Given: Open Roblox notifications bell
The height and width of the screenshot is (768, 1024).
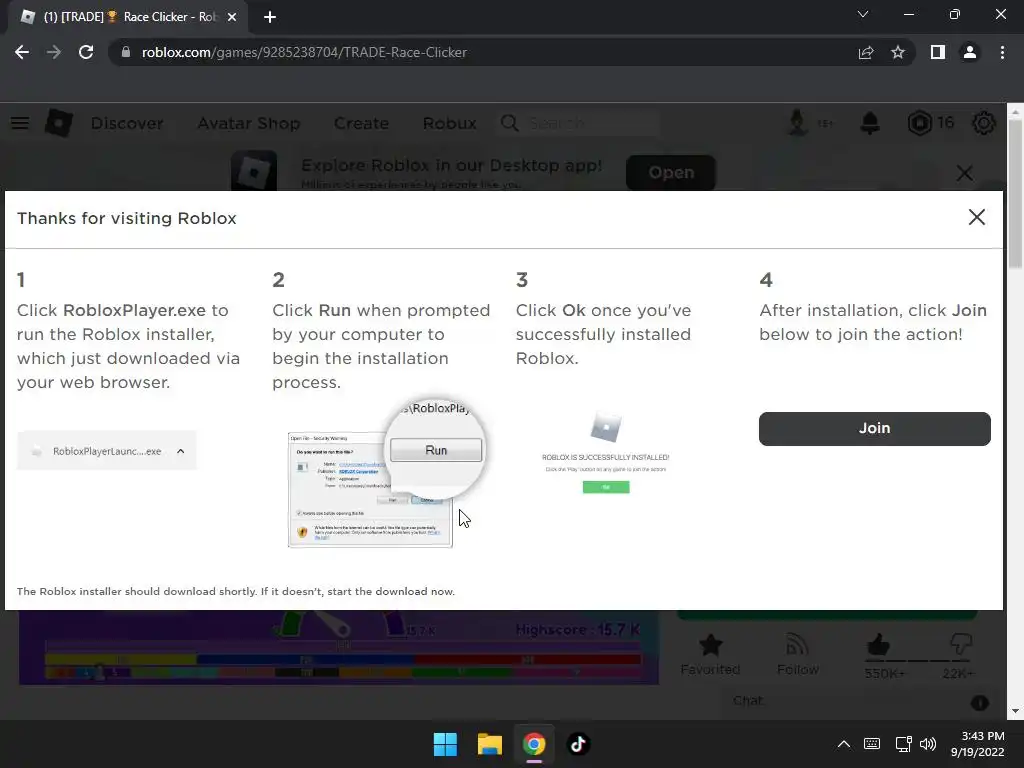Looking at the screenshot, I should coord(870,123).
